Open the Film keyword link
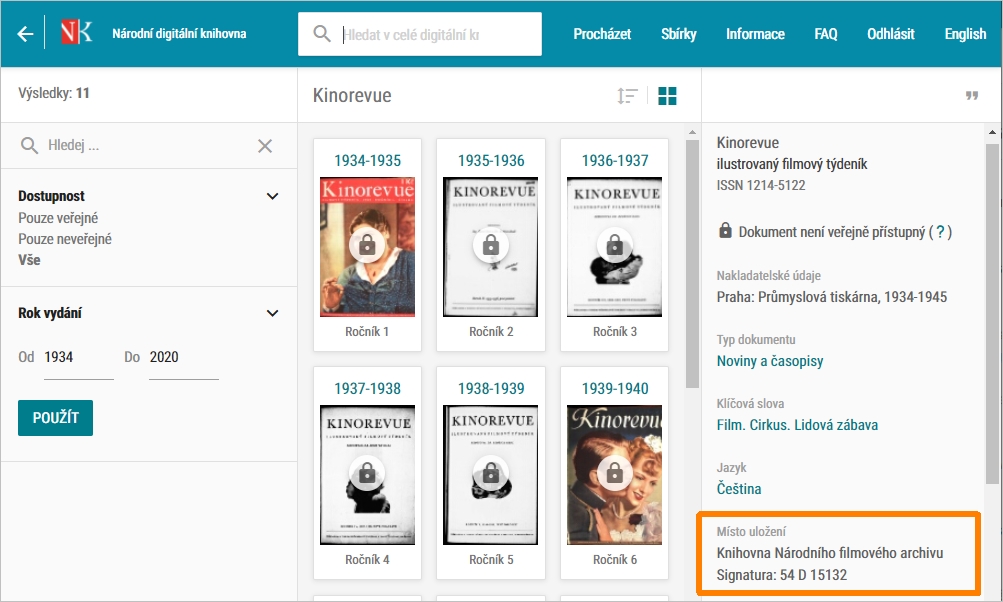Viewport: 1003px width, 602px height. (x=731, y=425)
